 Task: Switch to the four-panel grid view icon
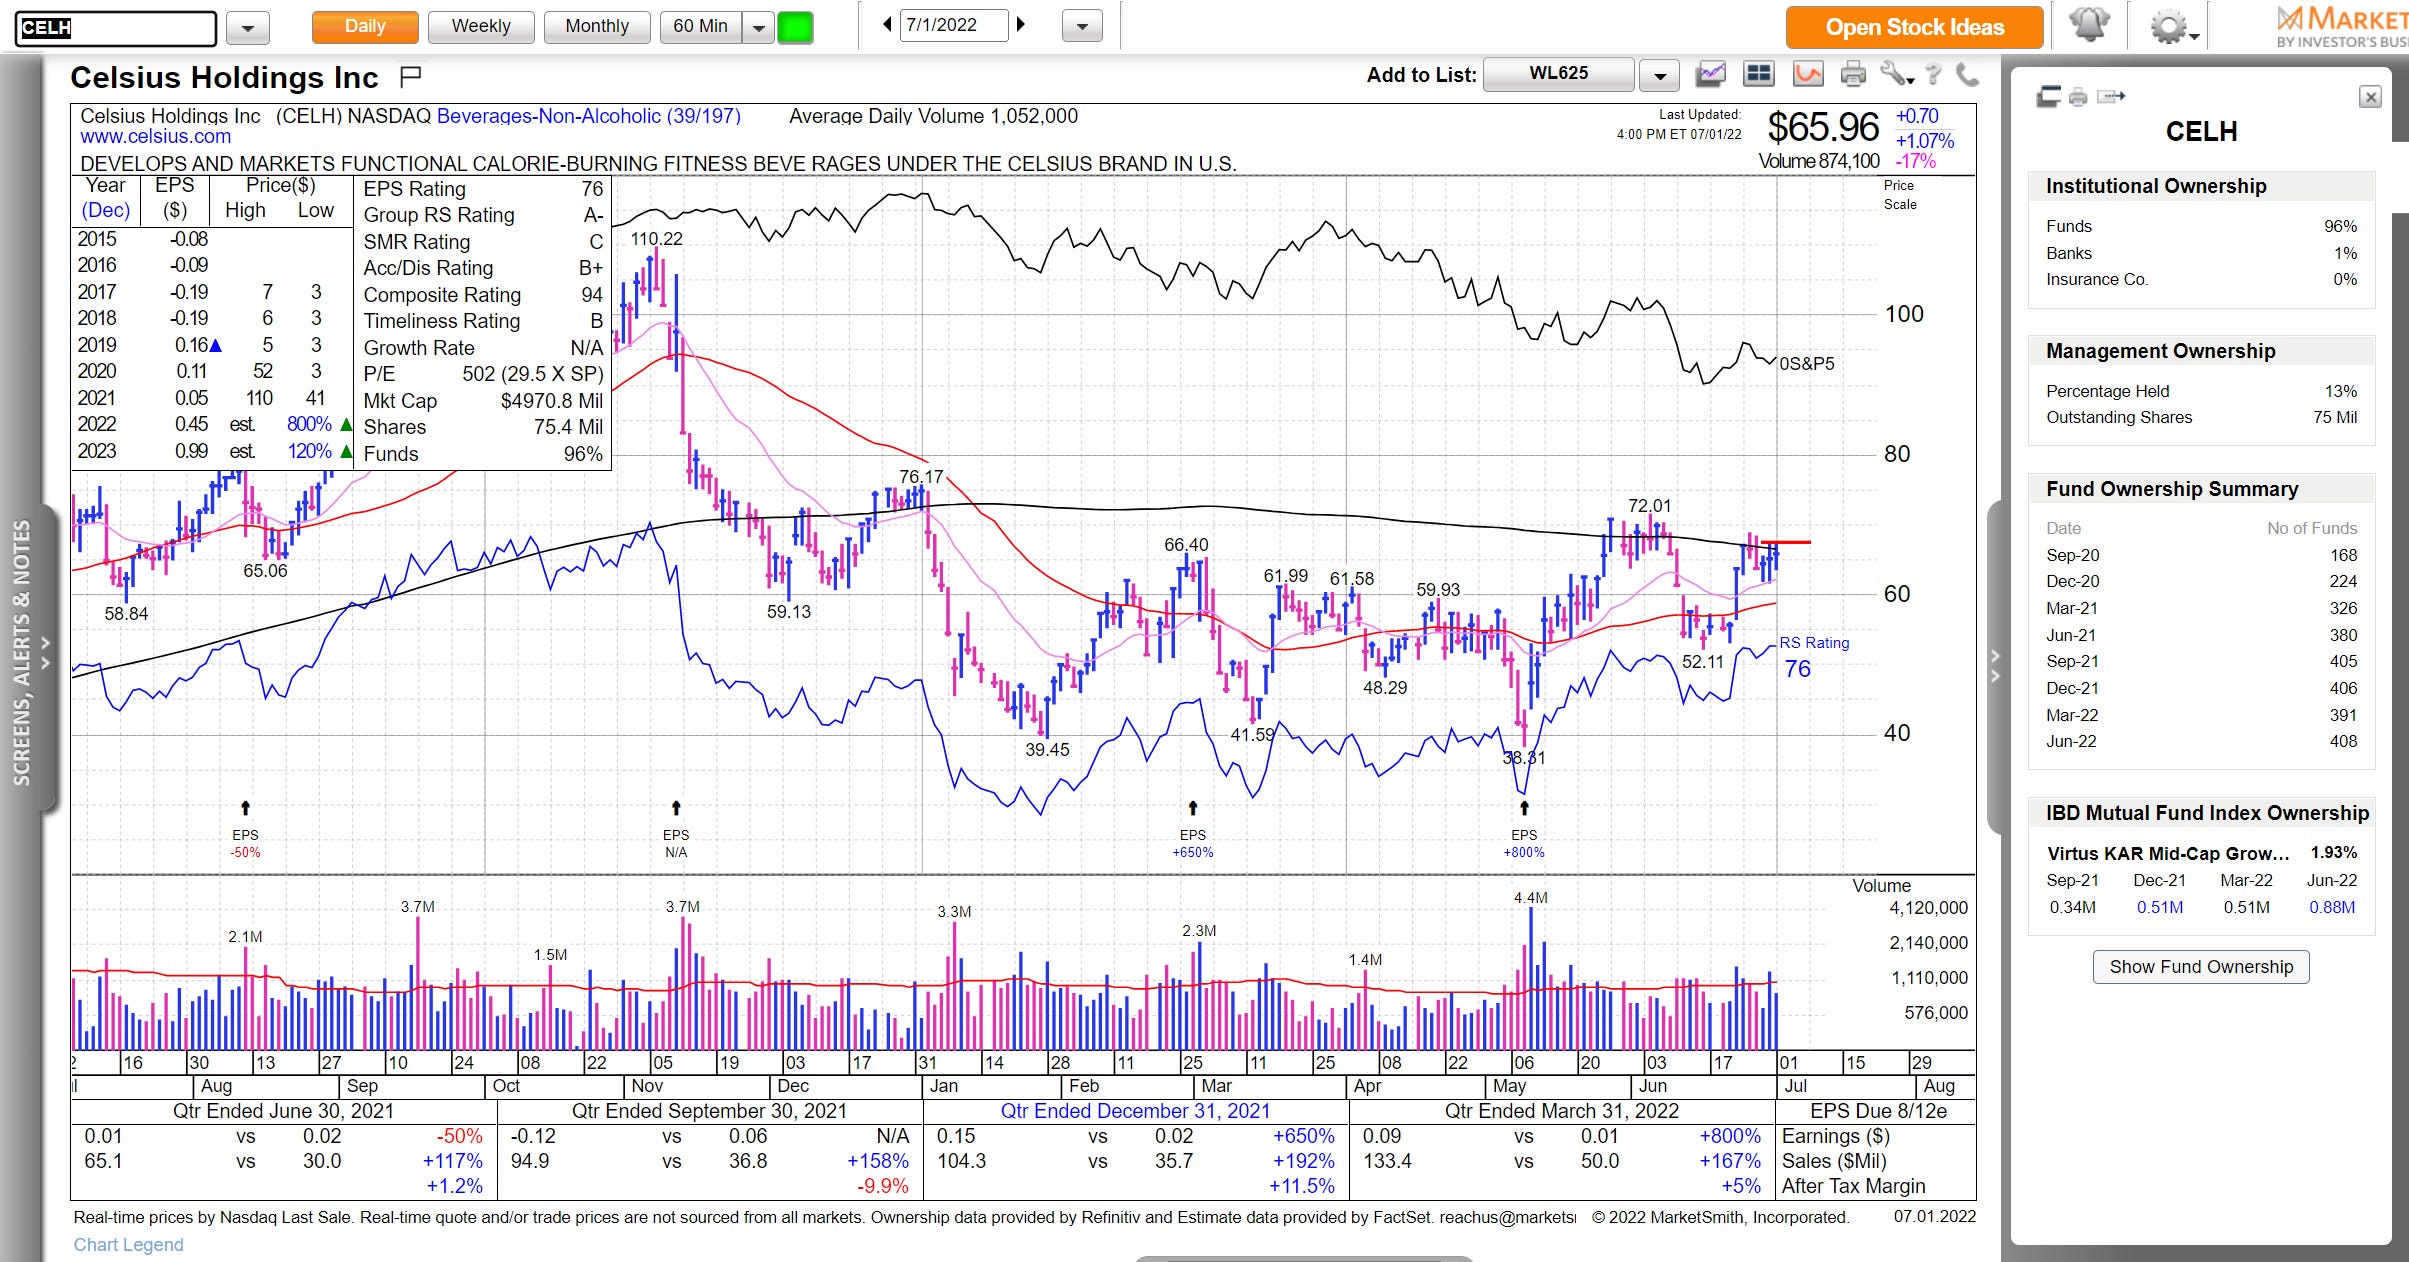tap(1758, 74)
